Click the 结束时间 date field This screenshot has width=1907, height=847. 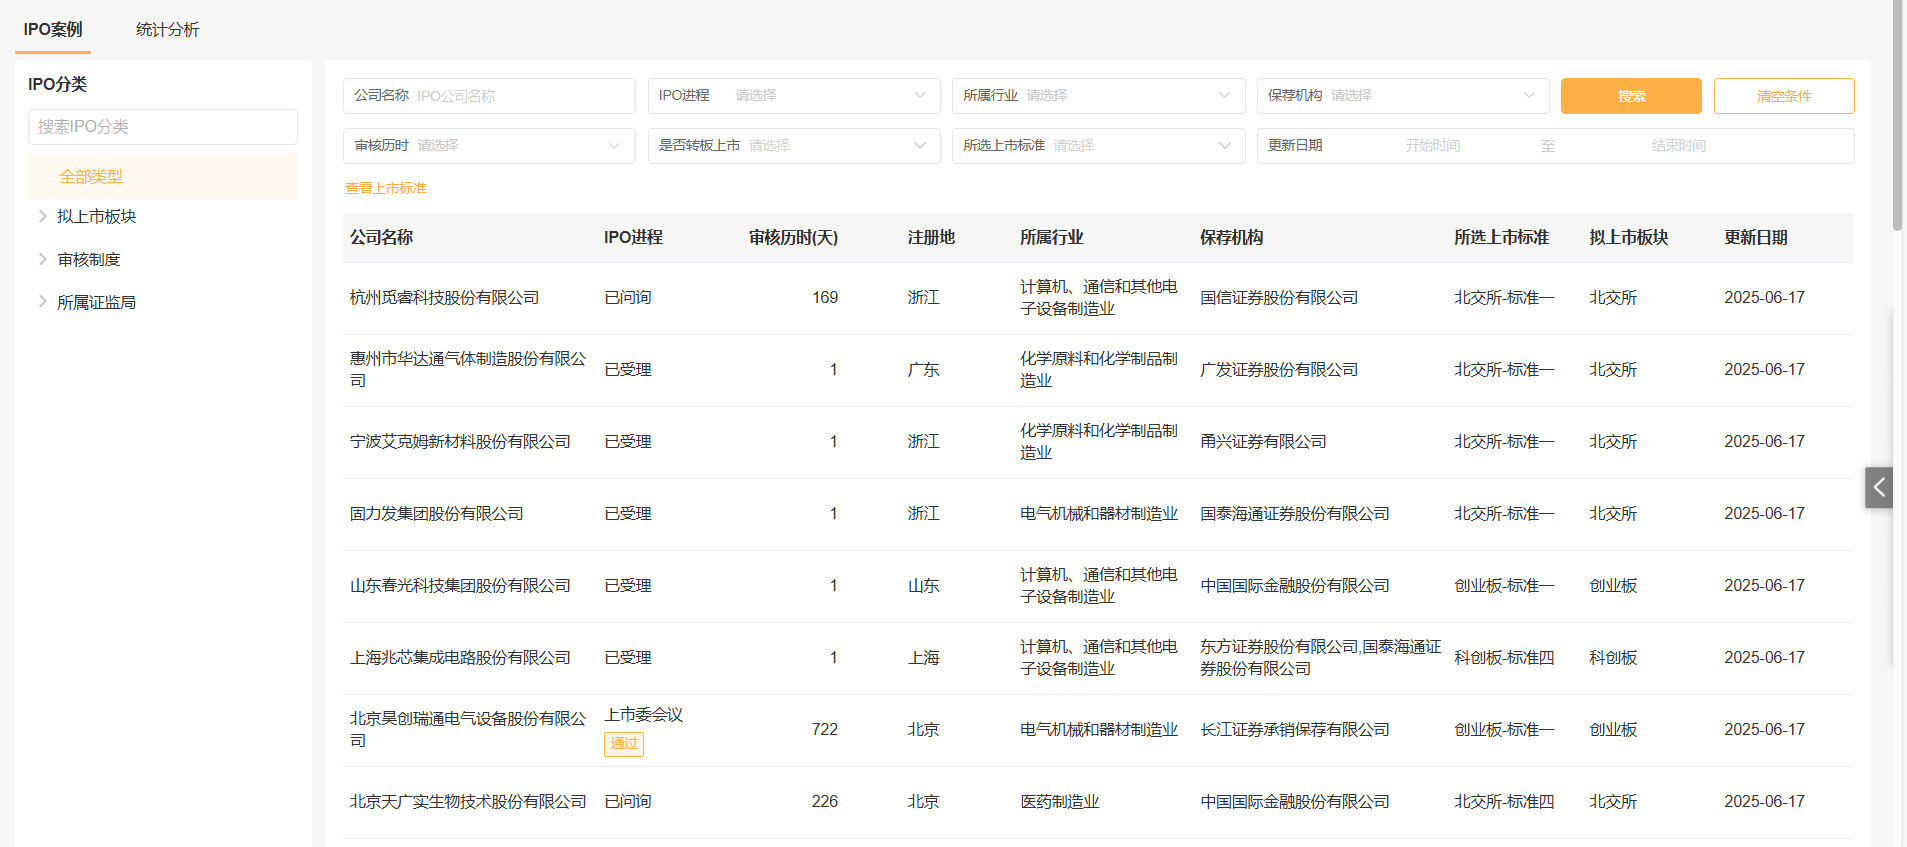1679,146
